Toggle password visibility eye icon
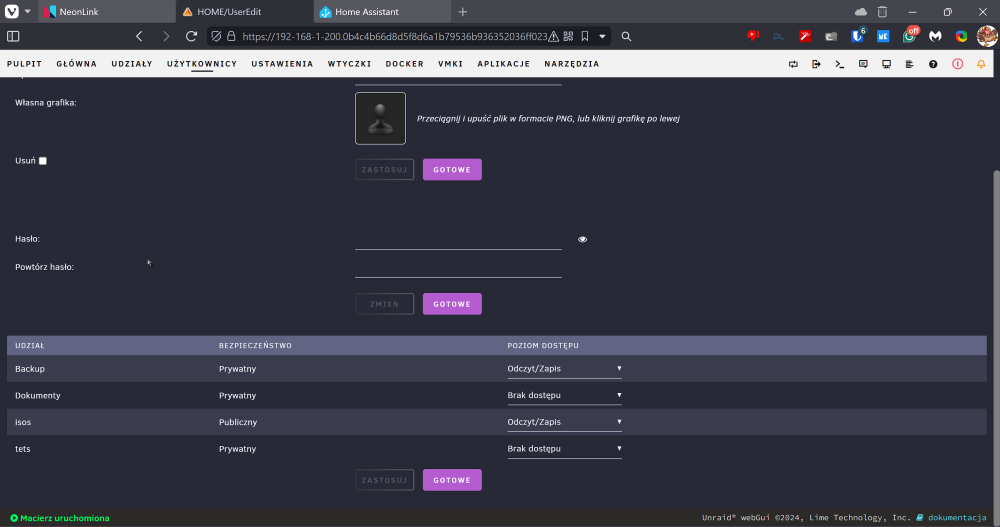This screenshot has width=1000, height=527. tap(582, 239)
